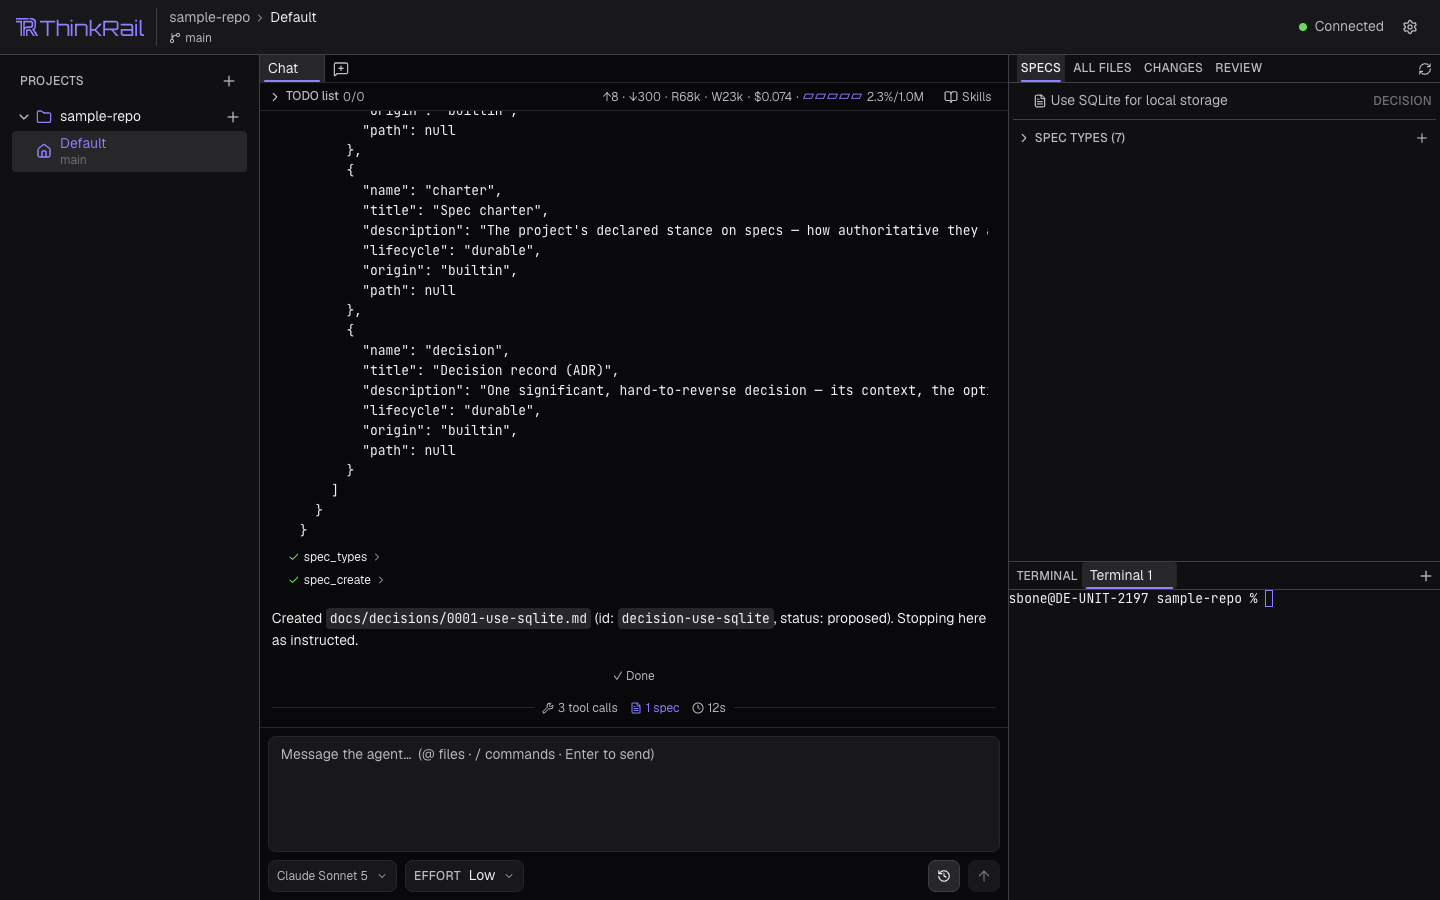This screenshot has height=900, width=1440.
Task: Click the document icon of the SQLite spec
Action: [1040, 101]
